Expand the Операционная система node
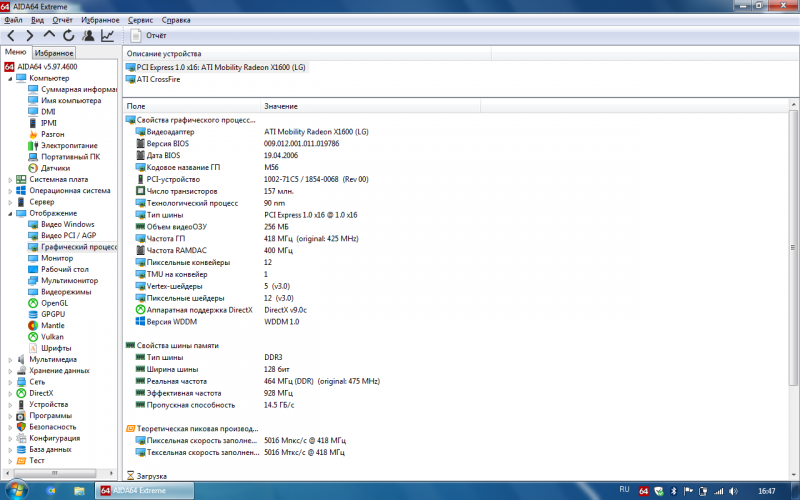The height and width of the screenshot is (500, 800). click(10, 191)
